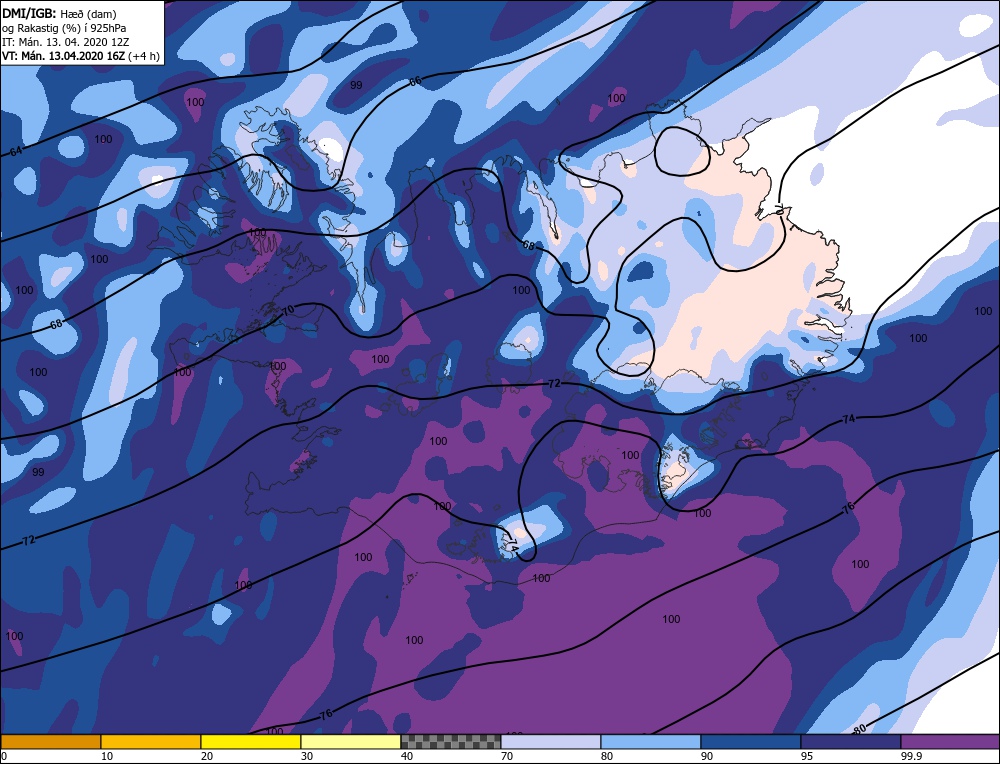This screenshot has height=764, width=1000.
Task: Select the orange 10–20 legend swatch
Action: click(x=151, y=741)
